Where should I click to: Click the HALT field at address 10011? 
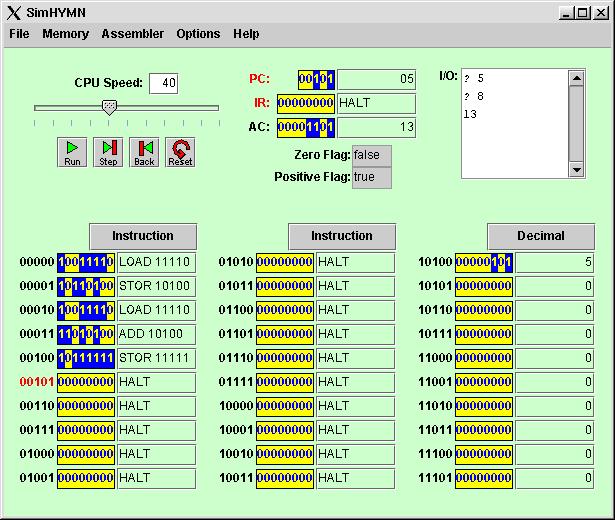click(x=355, y=478)
